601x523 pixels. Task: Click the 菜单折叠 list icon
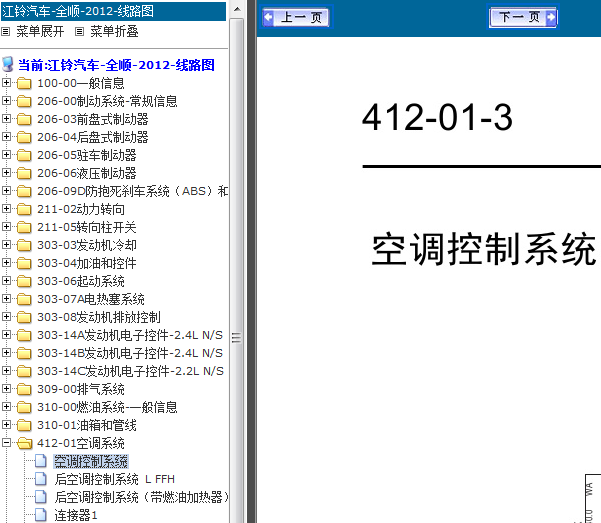pos(79,32)
